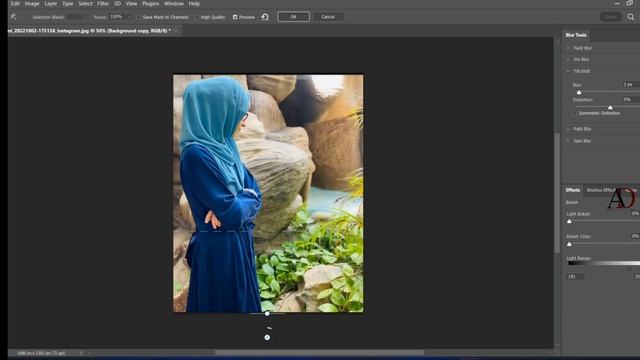The image size is (640, 360).
Task: Expand the Field Blur section
Action: pyautogui.click(x=568, y=48)
